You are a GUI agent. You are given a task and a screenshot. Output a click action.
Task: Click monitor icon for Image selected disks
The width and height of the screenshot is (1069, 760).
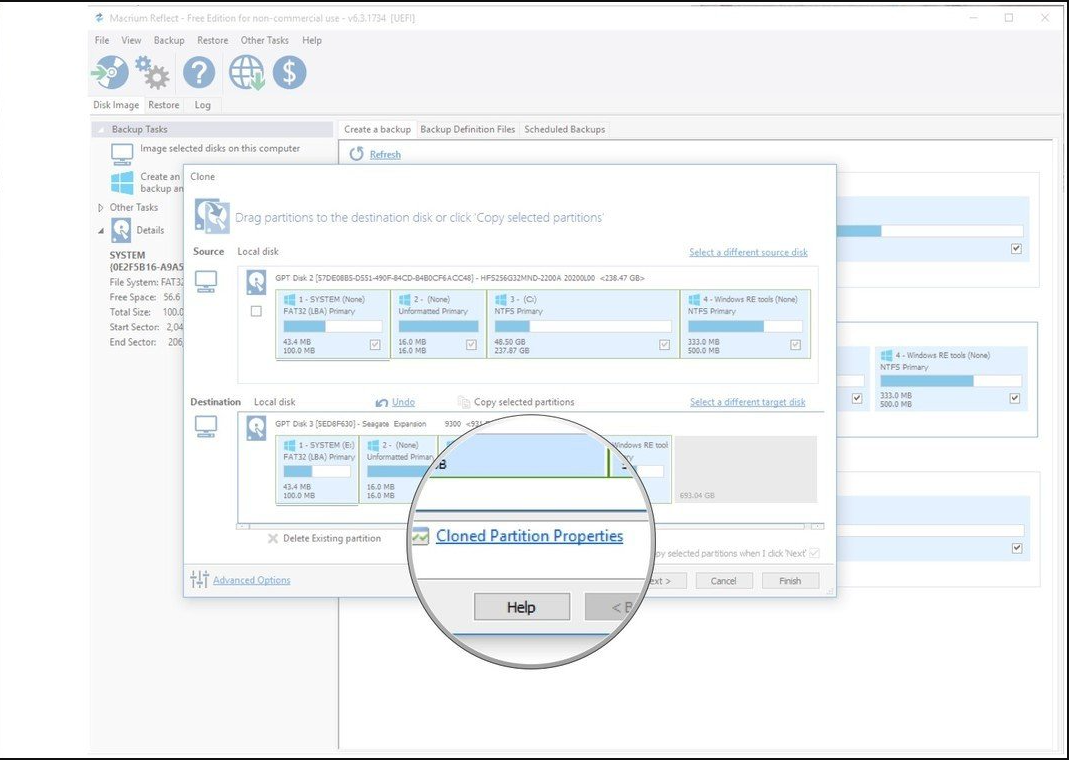pyautogui.click(x=122, y=155)
